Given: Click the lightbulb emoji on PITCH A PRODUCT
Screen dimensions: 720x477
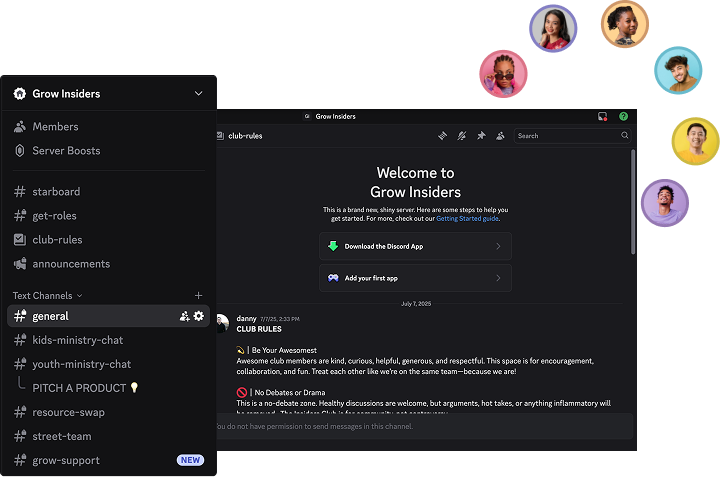Looking at the screenshot, I should click(134, 387).
